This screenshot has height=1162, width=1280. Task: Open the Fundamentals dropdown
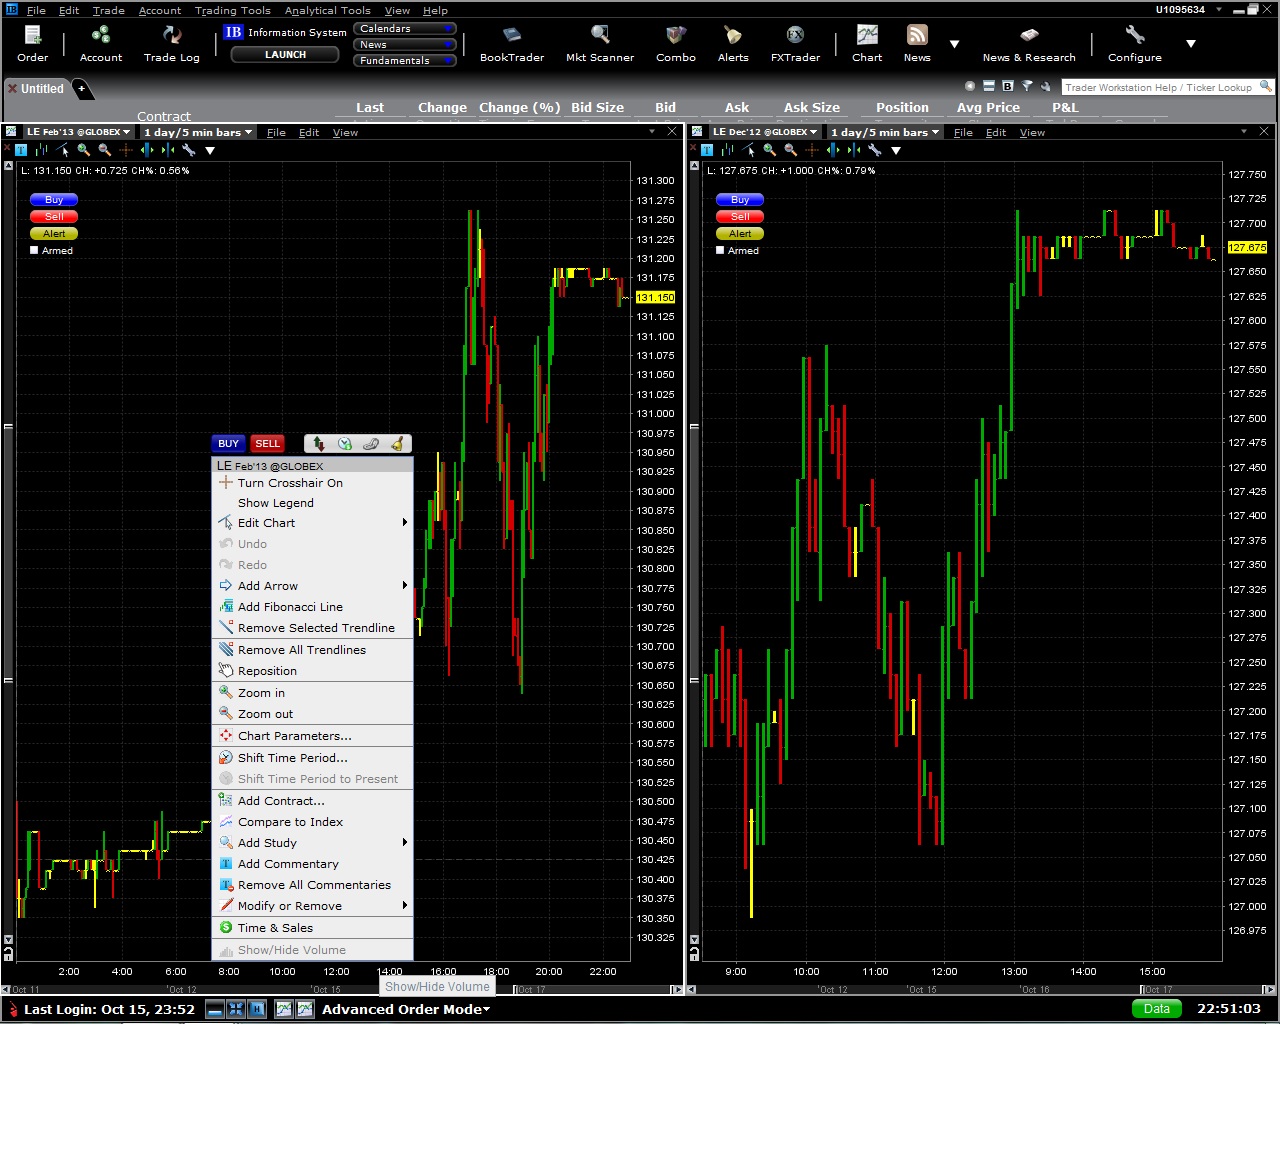405,61
